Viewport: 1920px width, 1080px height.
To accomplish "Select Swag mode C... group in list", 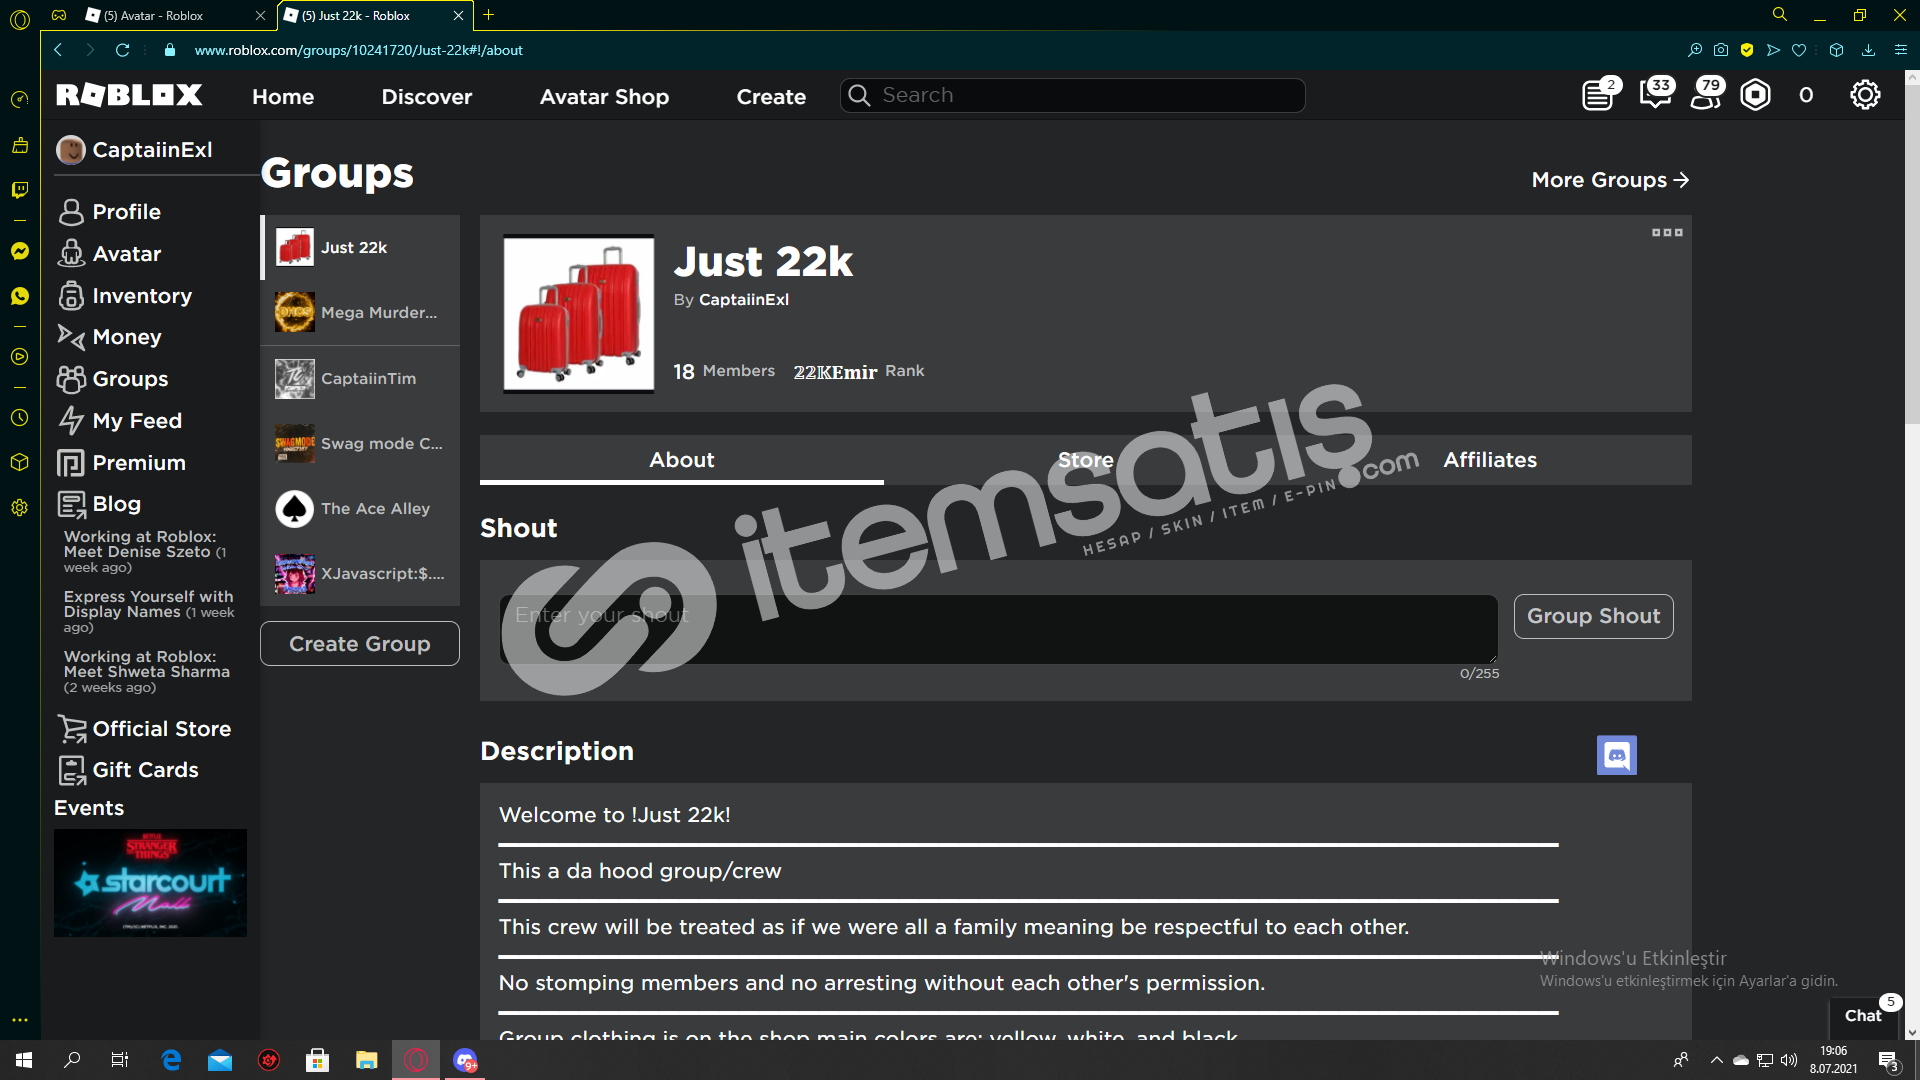I will 360,443.
